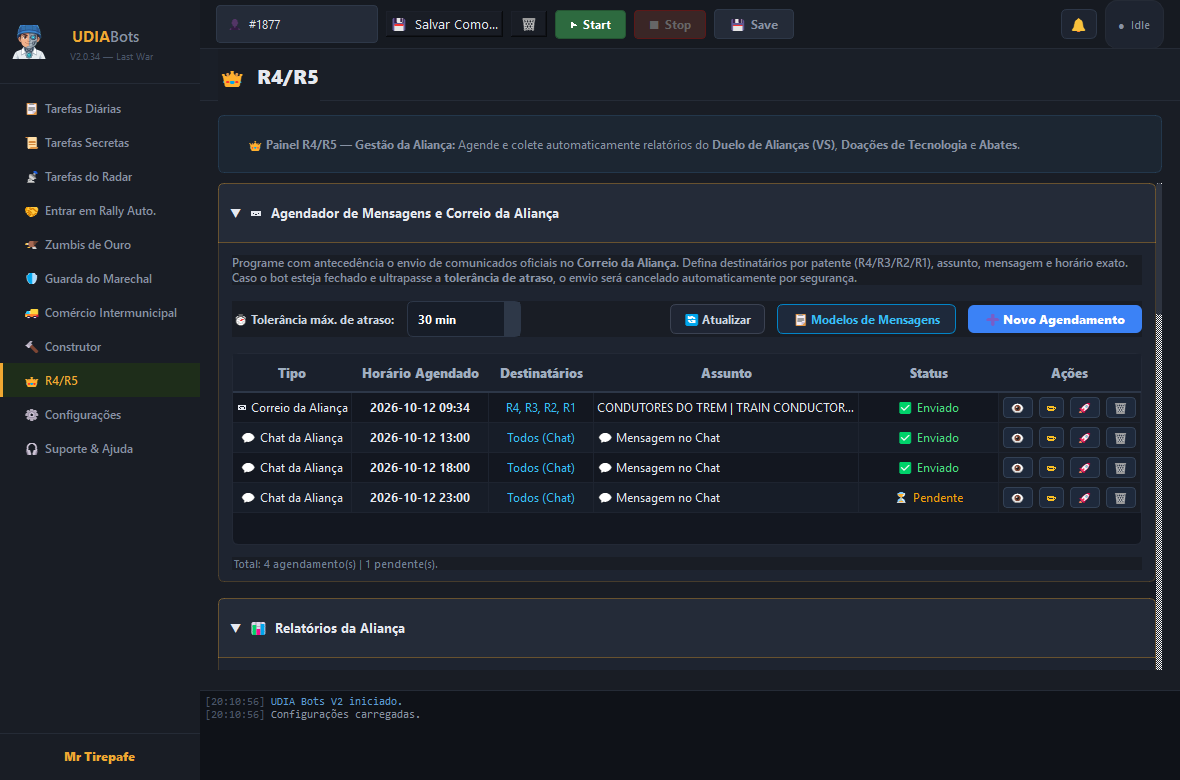Open Tarefas Diárias in the sidebar
The width and height of the screenshot is (1180, 780).
click(x=100, y=109)
